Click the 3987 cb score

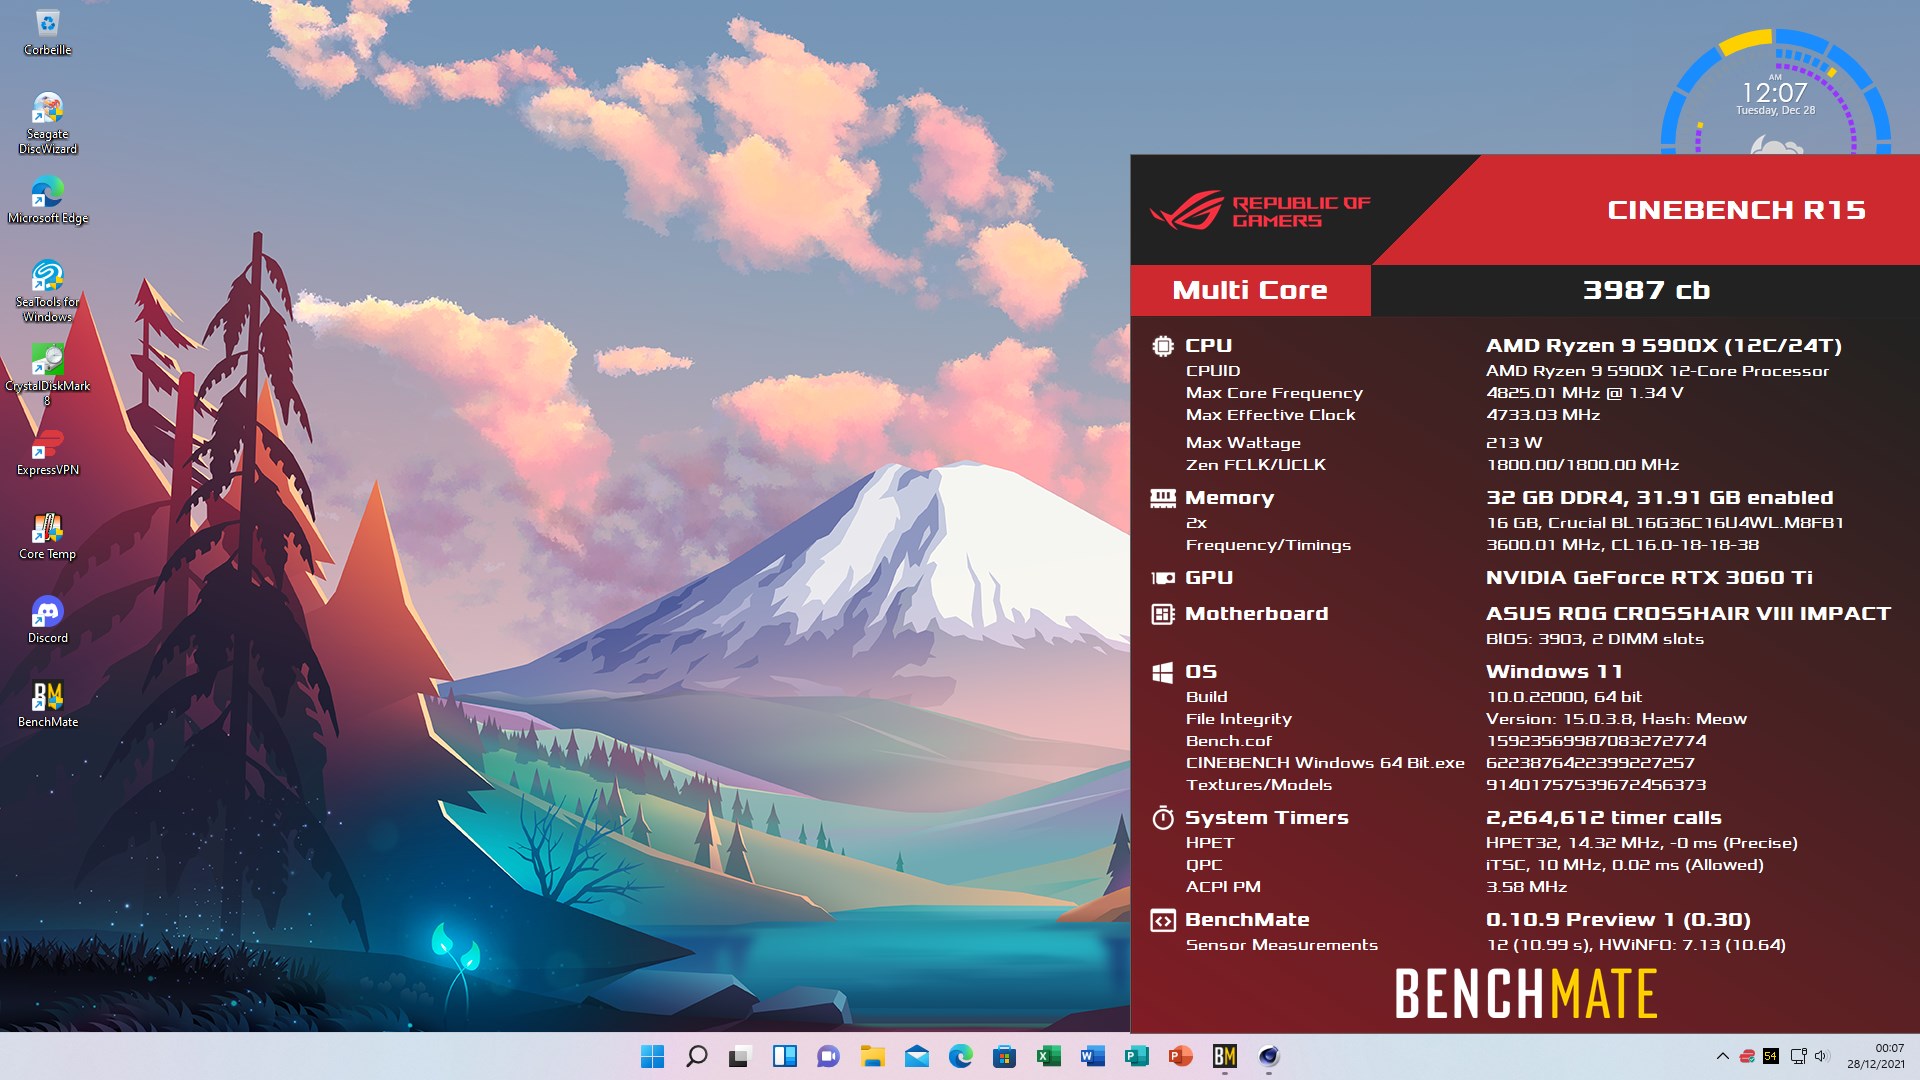[1646, 290]
